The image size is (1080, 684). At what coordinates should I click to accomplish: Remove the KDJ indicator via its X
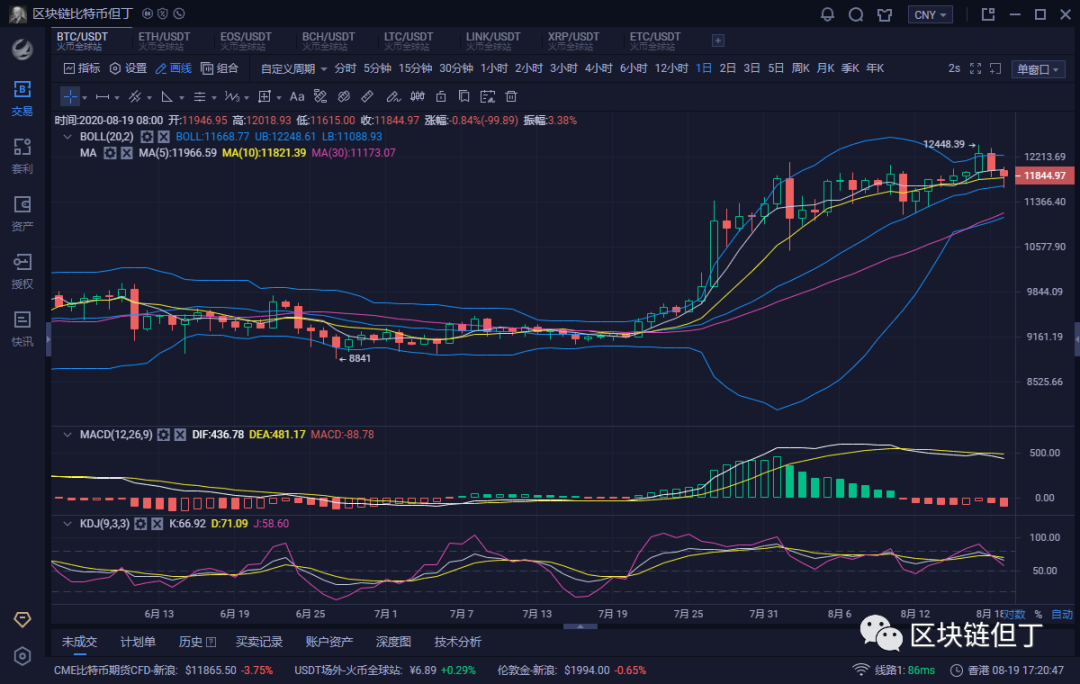[157, 523]
